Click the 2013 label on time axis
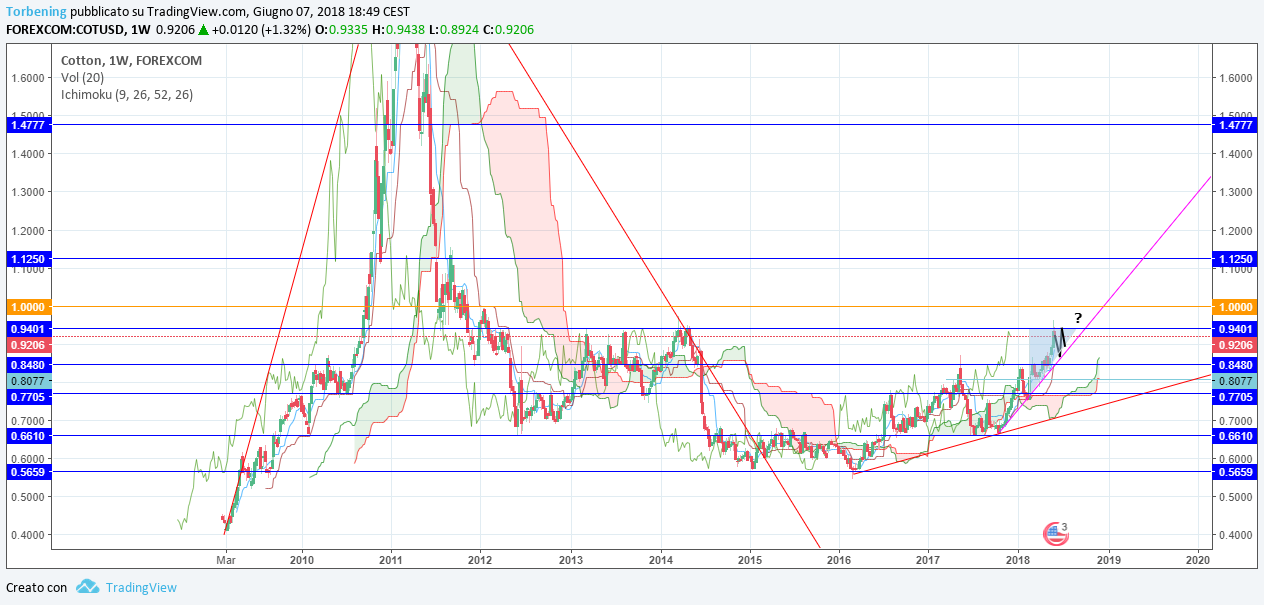The image size is (1264, 605). pos(571,562)
